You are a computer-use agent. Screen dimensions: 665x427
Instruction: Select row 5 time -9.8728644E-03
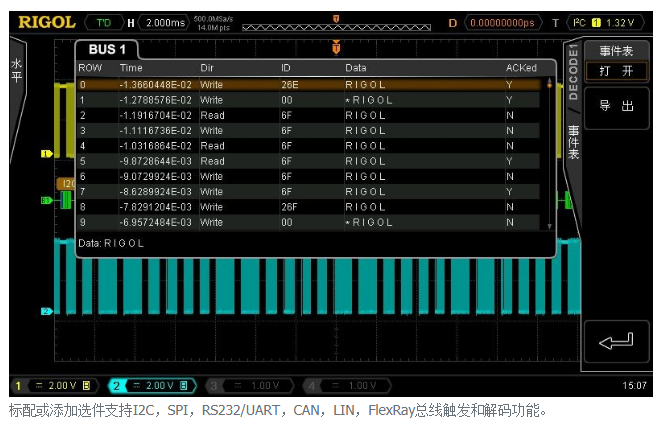point(309,162)
